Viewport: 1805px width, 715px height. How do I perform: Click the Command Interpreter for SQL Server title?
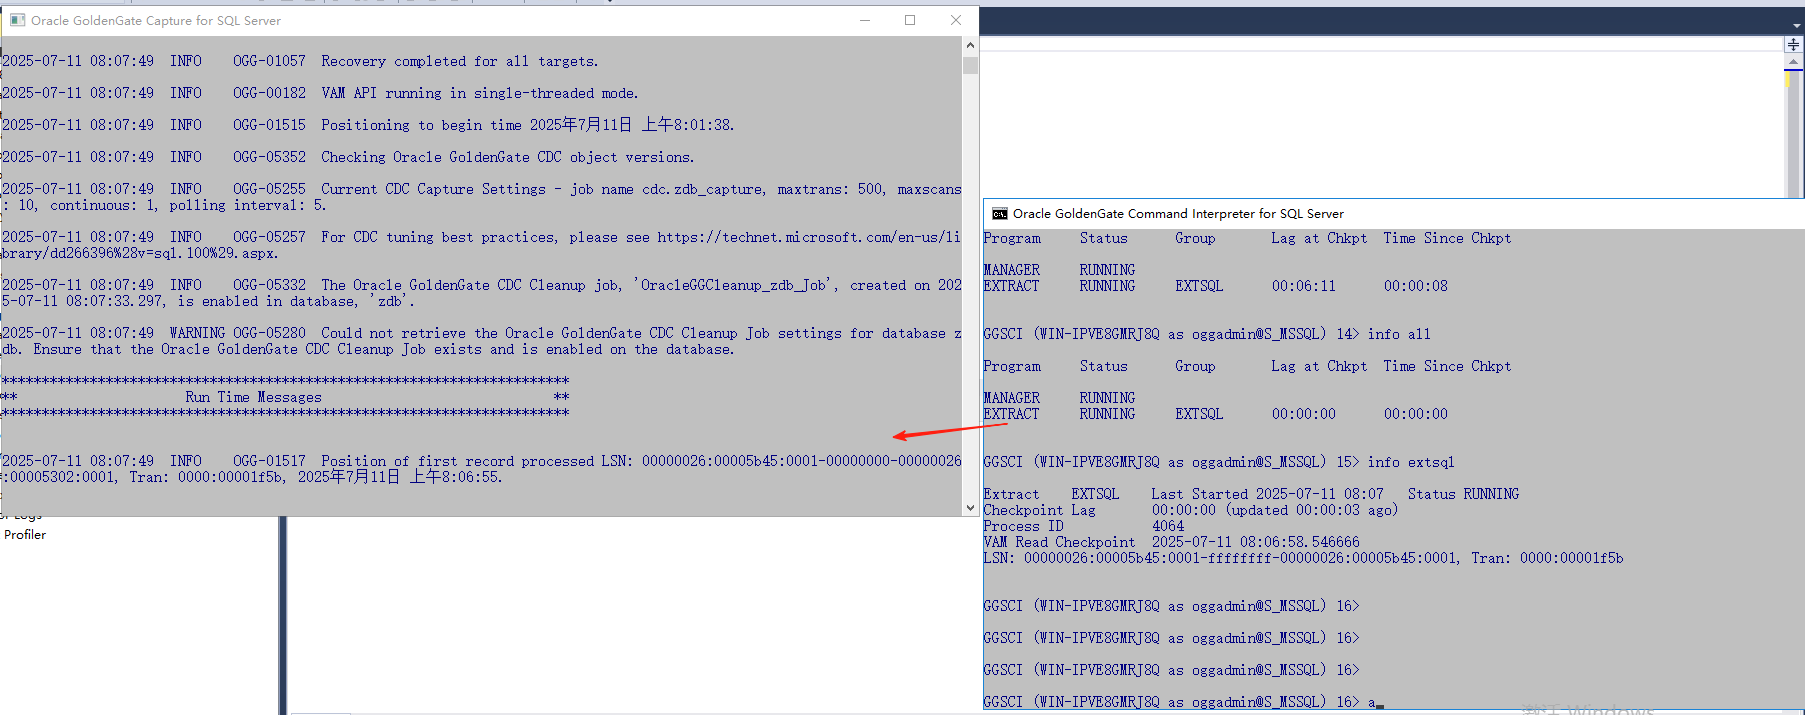coord(1178,214)
